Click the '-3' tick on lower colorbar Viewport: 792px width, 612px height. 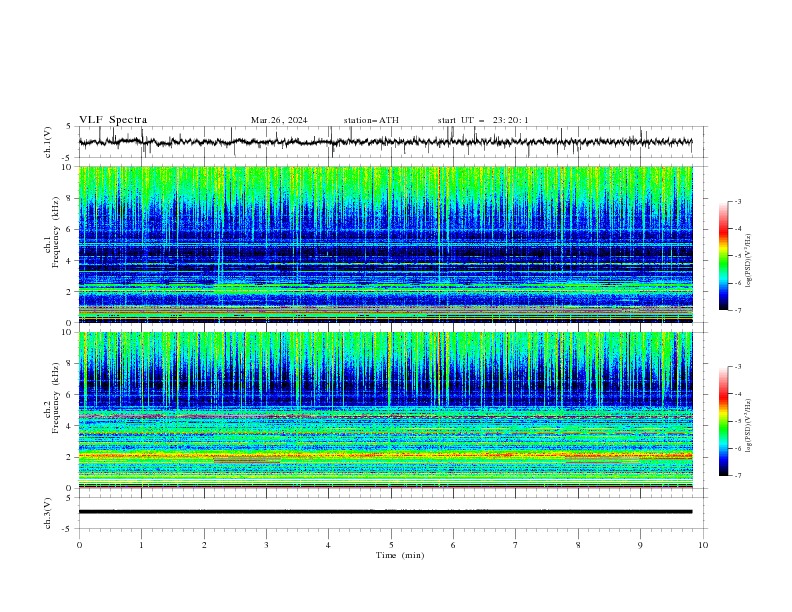coord(738,367)
